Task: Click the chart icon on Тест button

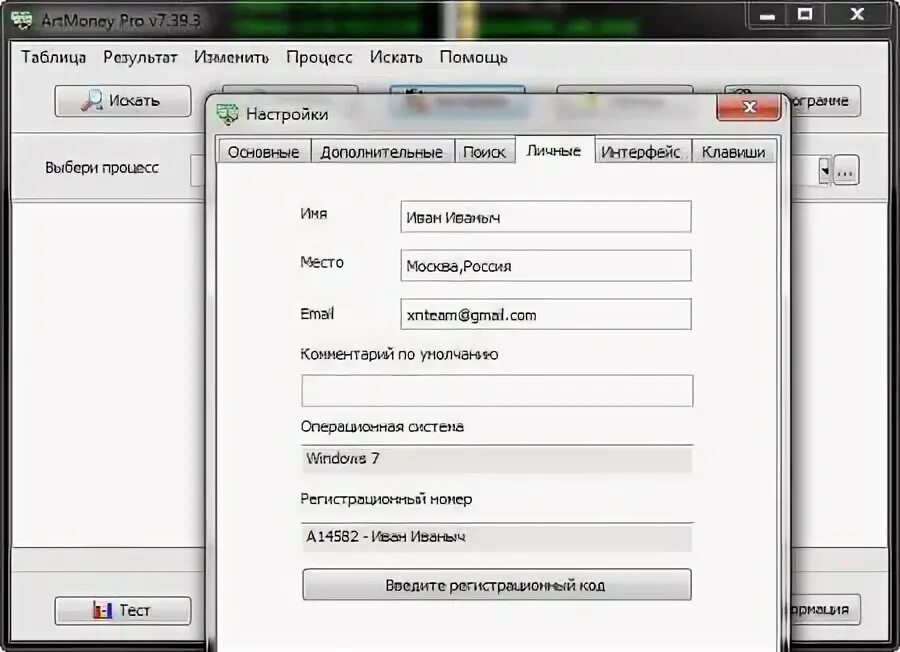Action: pyautogui.click(x=102, y=610)
